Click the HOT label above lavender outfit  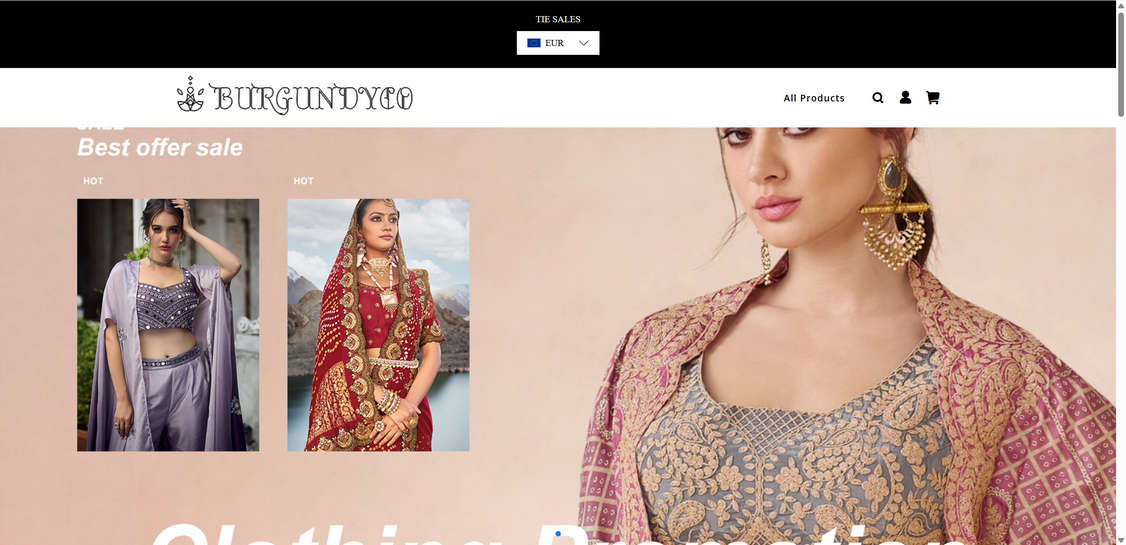(93, 181)
